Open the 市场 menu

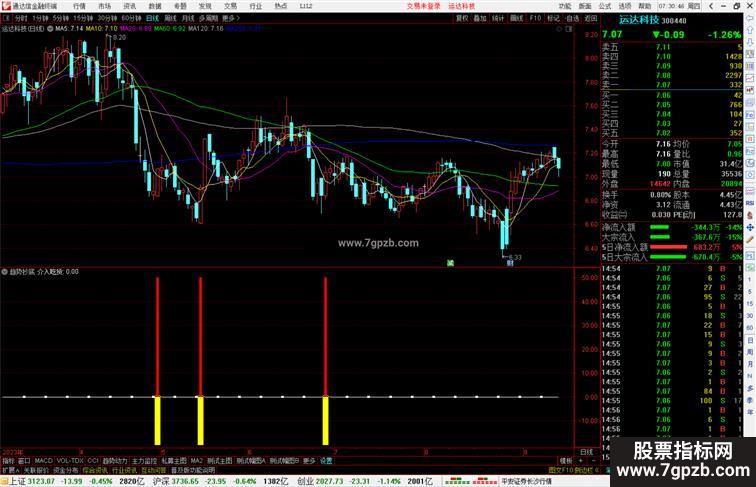click(x=104, y=6)
